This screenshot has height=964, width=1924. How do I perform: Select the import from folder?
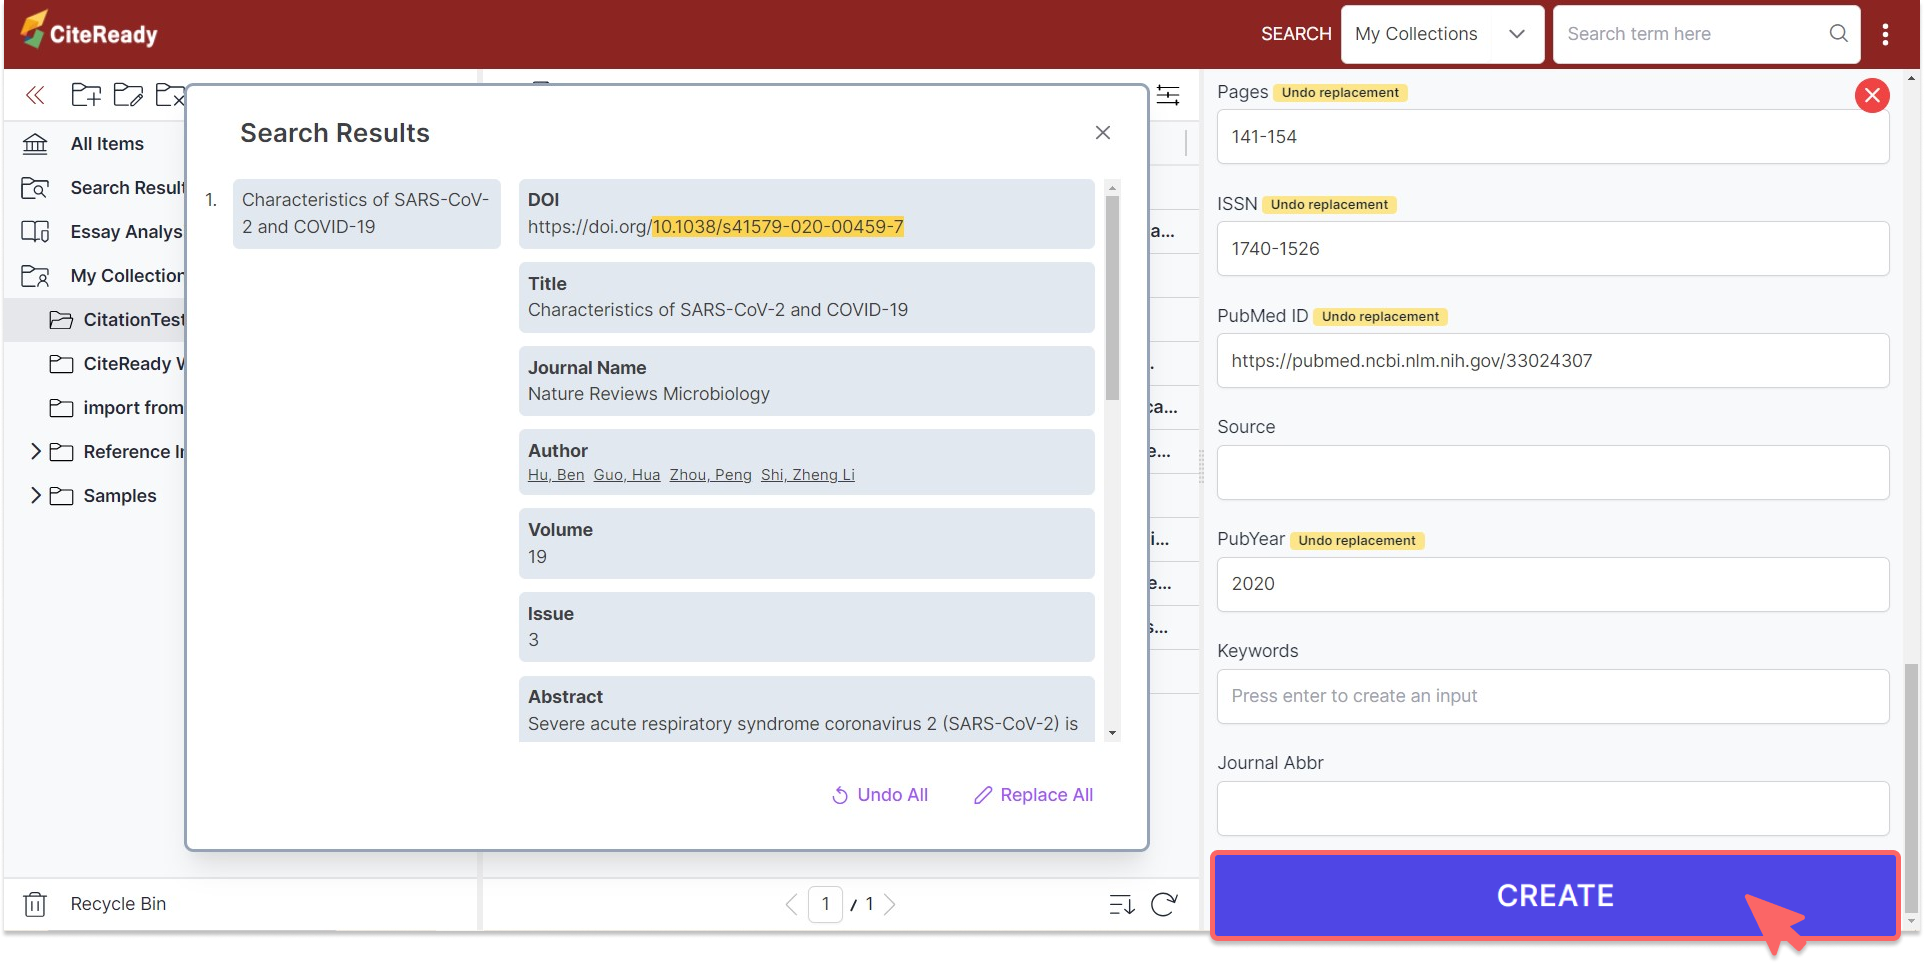tap(133, 408)
